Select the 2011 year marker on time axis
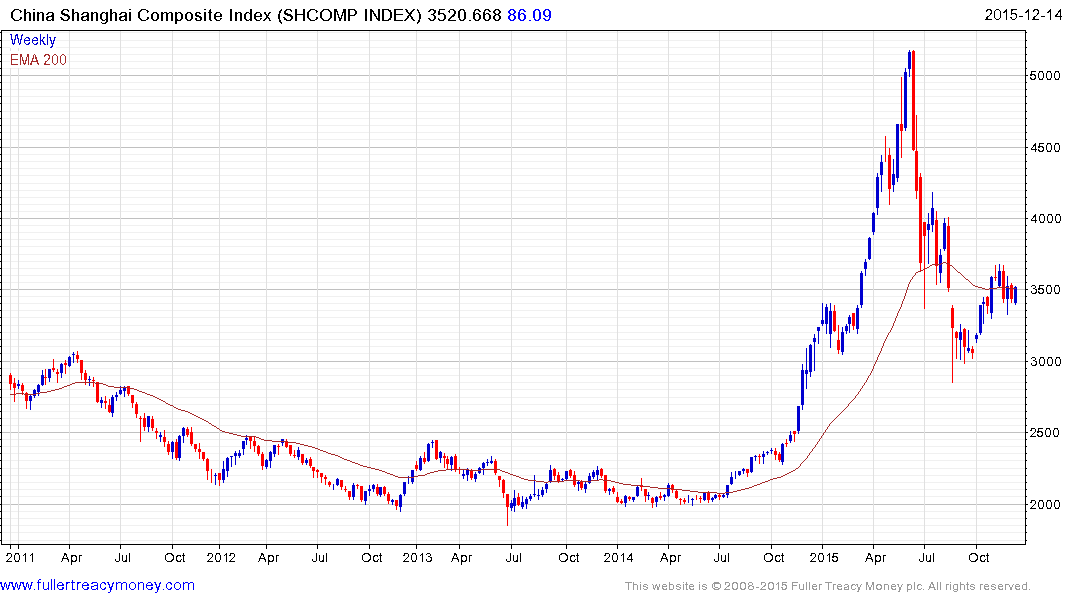Viewport: 1075px width, 600px height. (20, 557)
